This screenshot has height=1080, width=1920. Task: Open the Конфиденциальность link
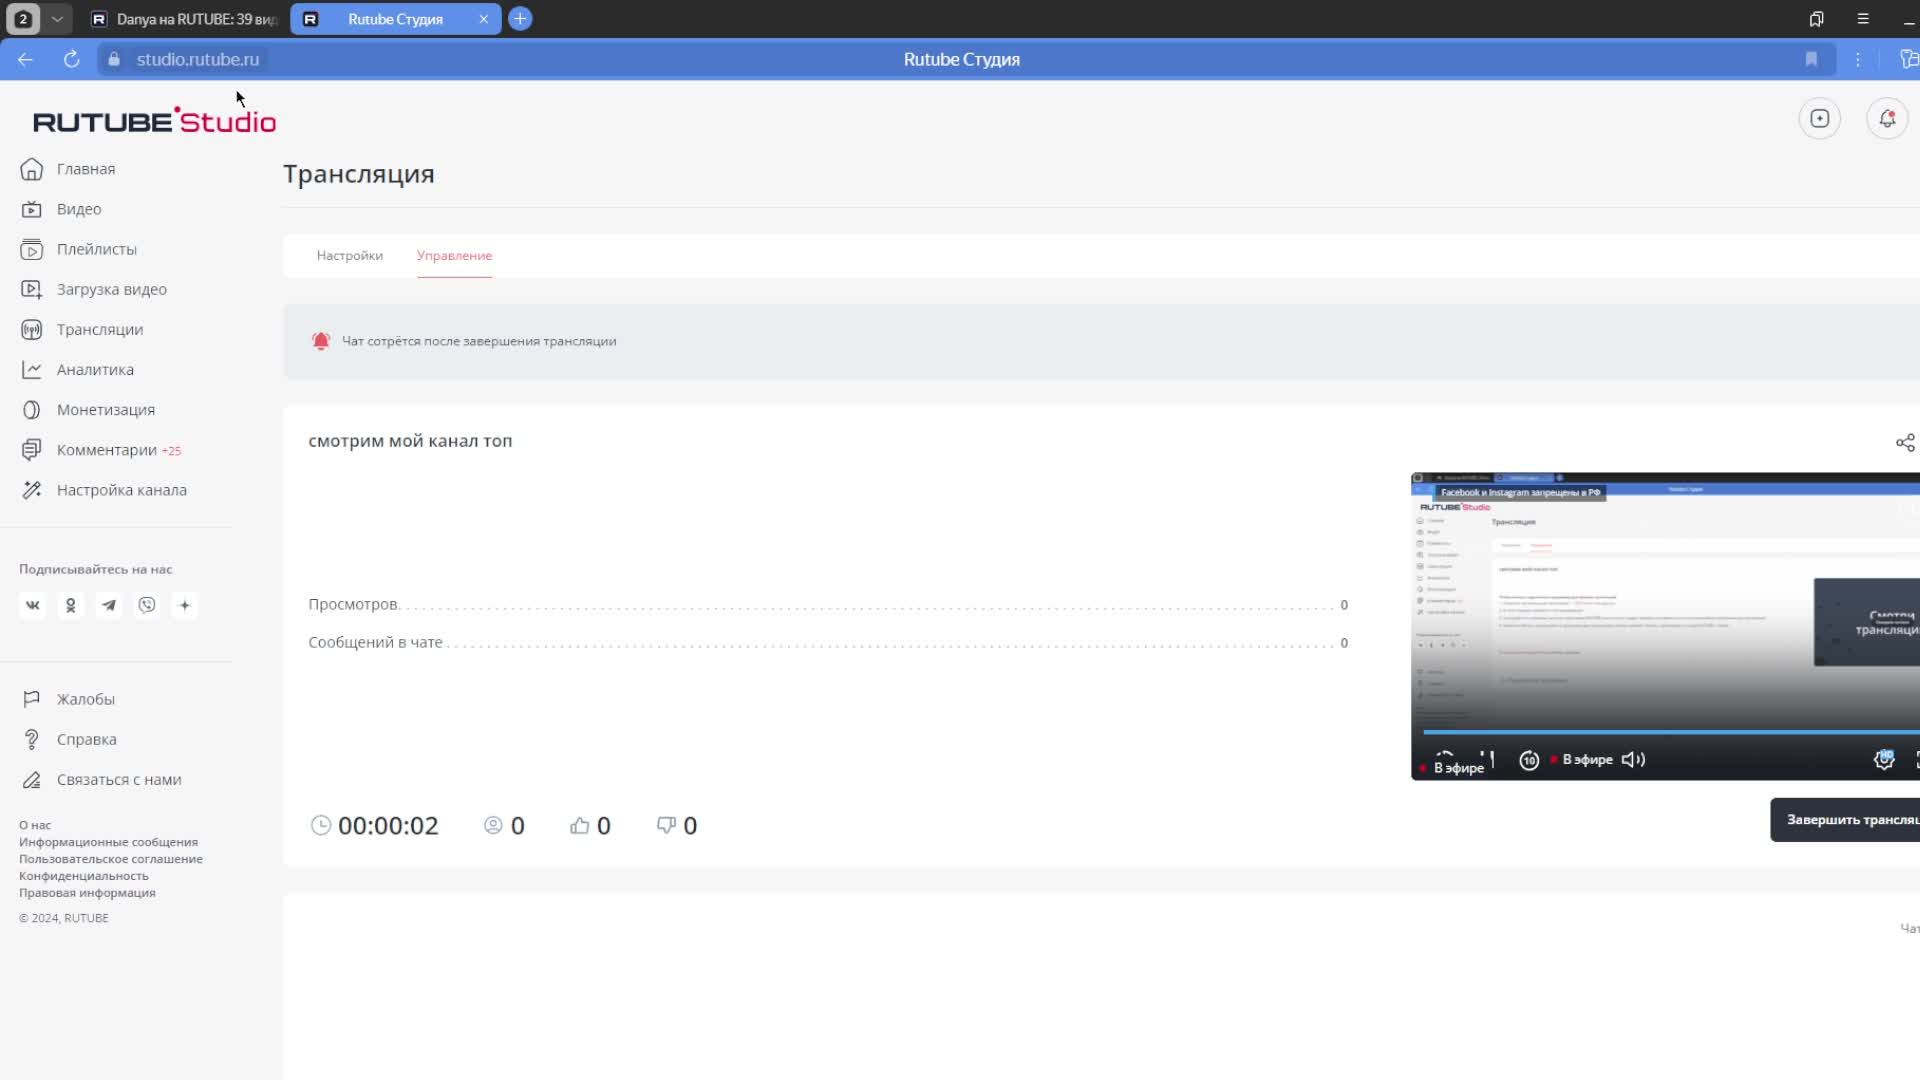click(x=84, y=876)
